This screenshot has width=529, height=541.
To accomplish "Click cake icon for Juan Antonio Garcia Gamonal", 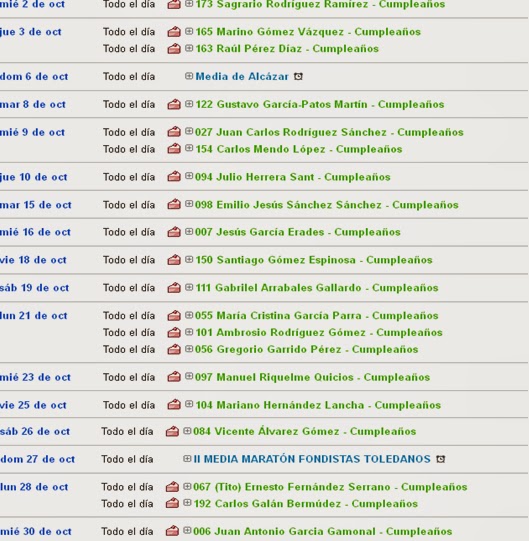I will point(172,531).
